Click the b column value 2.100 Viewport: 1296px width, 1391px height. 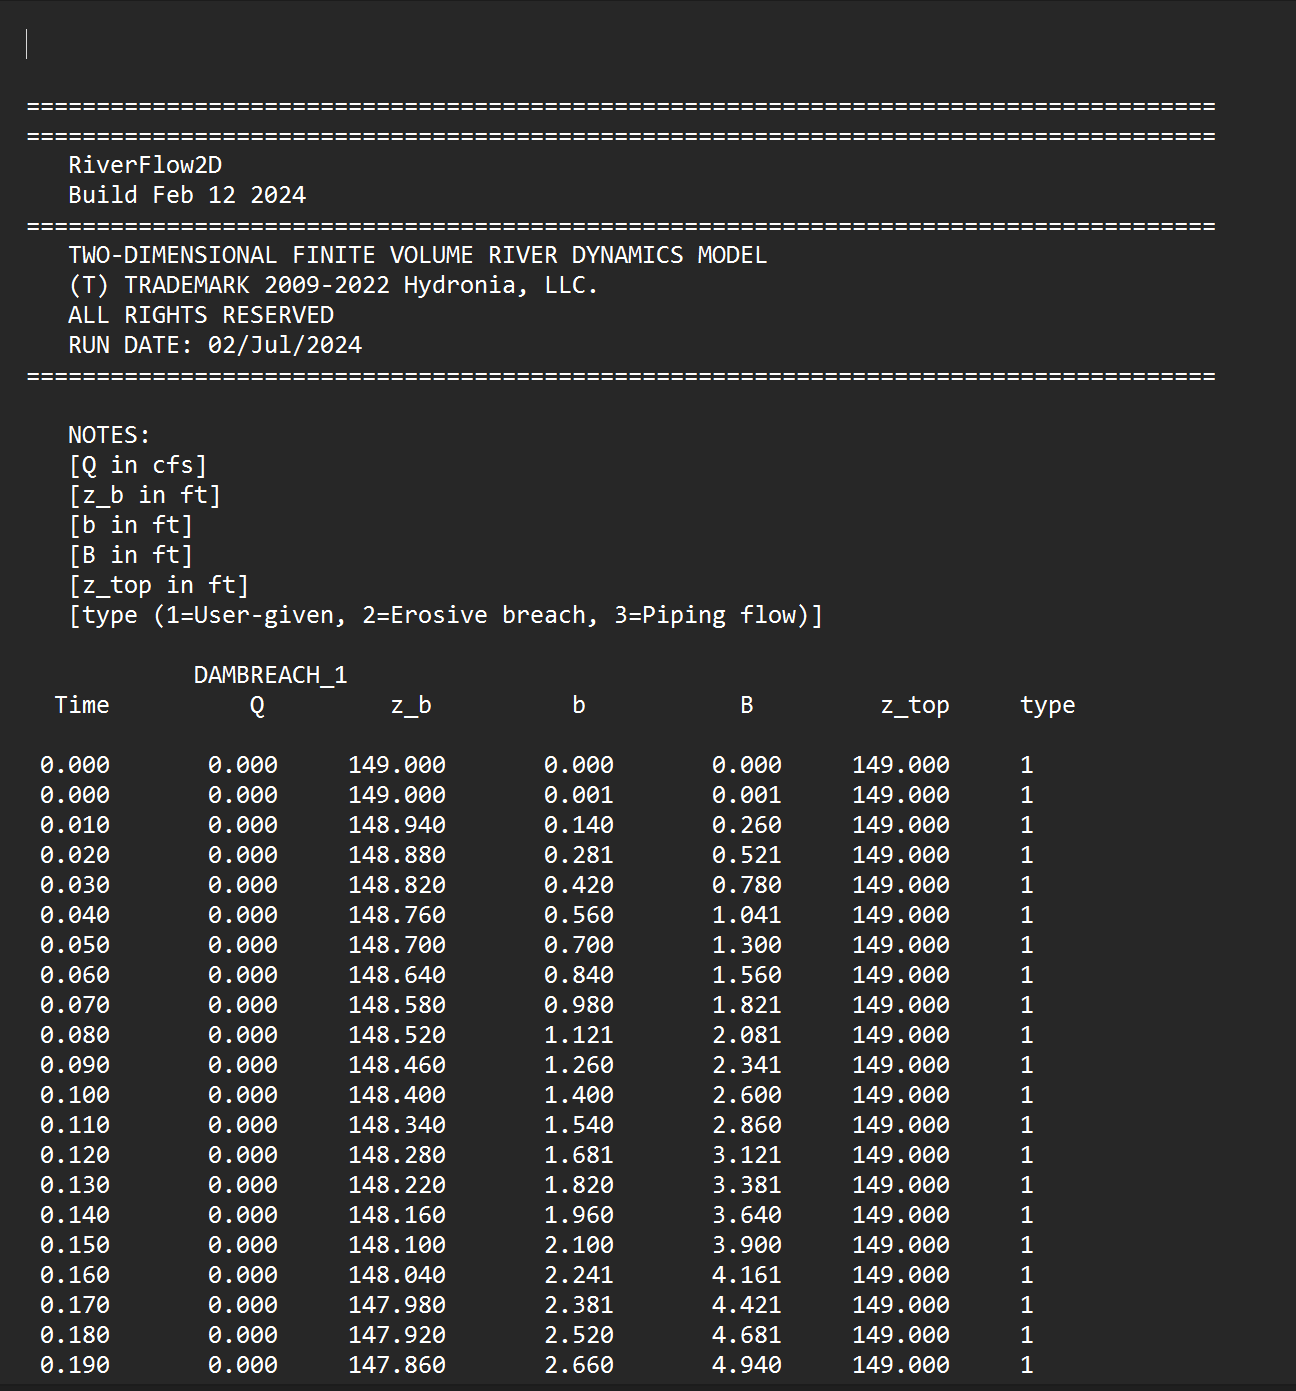coord(578,1245)
